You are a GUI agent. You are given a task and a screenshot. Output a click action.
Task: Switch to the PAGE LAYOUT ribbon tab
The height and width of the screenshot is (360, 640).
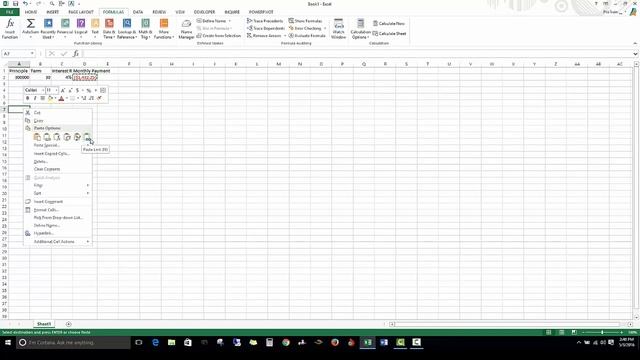[81, 12]
